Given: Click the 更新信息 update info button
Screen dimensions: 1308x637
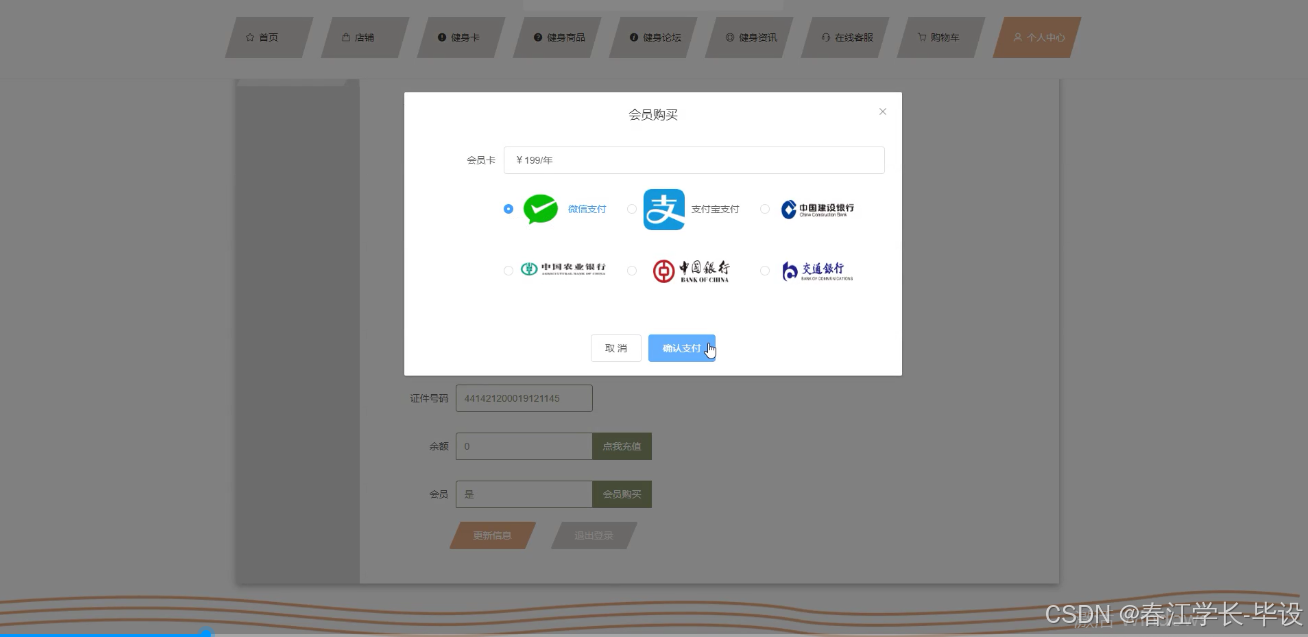Looking at the screenshot, I should (x=491, y=535).
